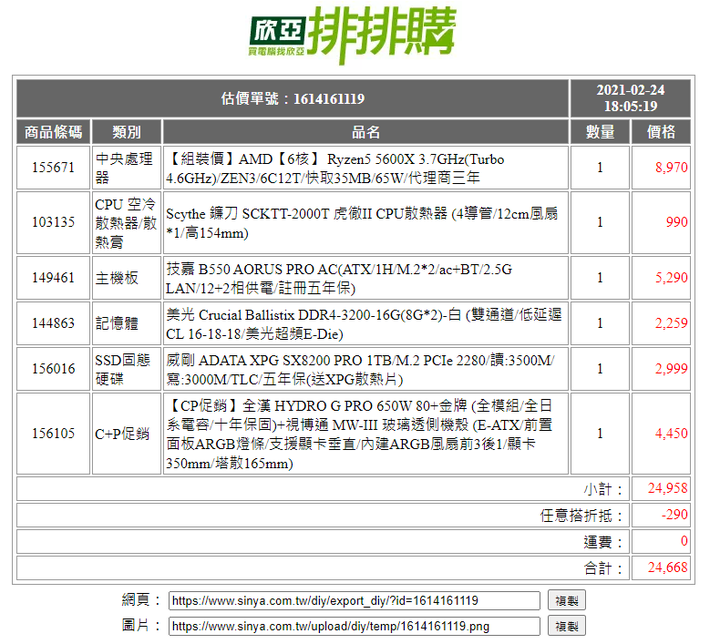Click the 合計 label

(603, 568)
